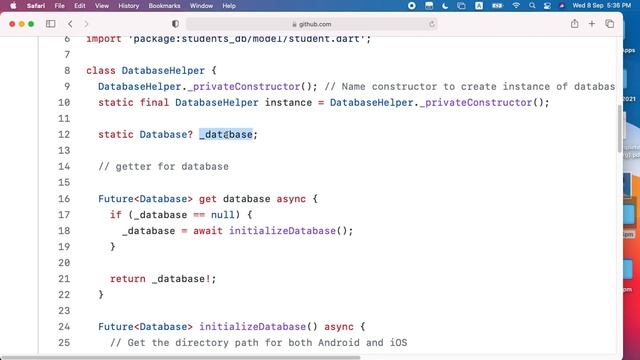Open Siri from menu bar
This screenshot has height=360, width=640.
point(562,6)
